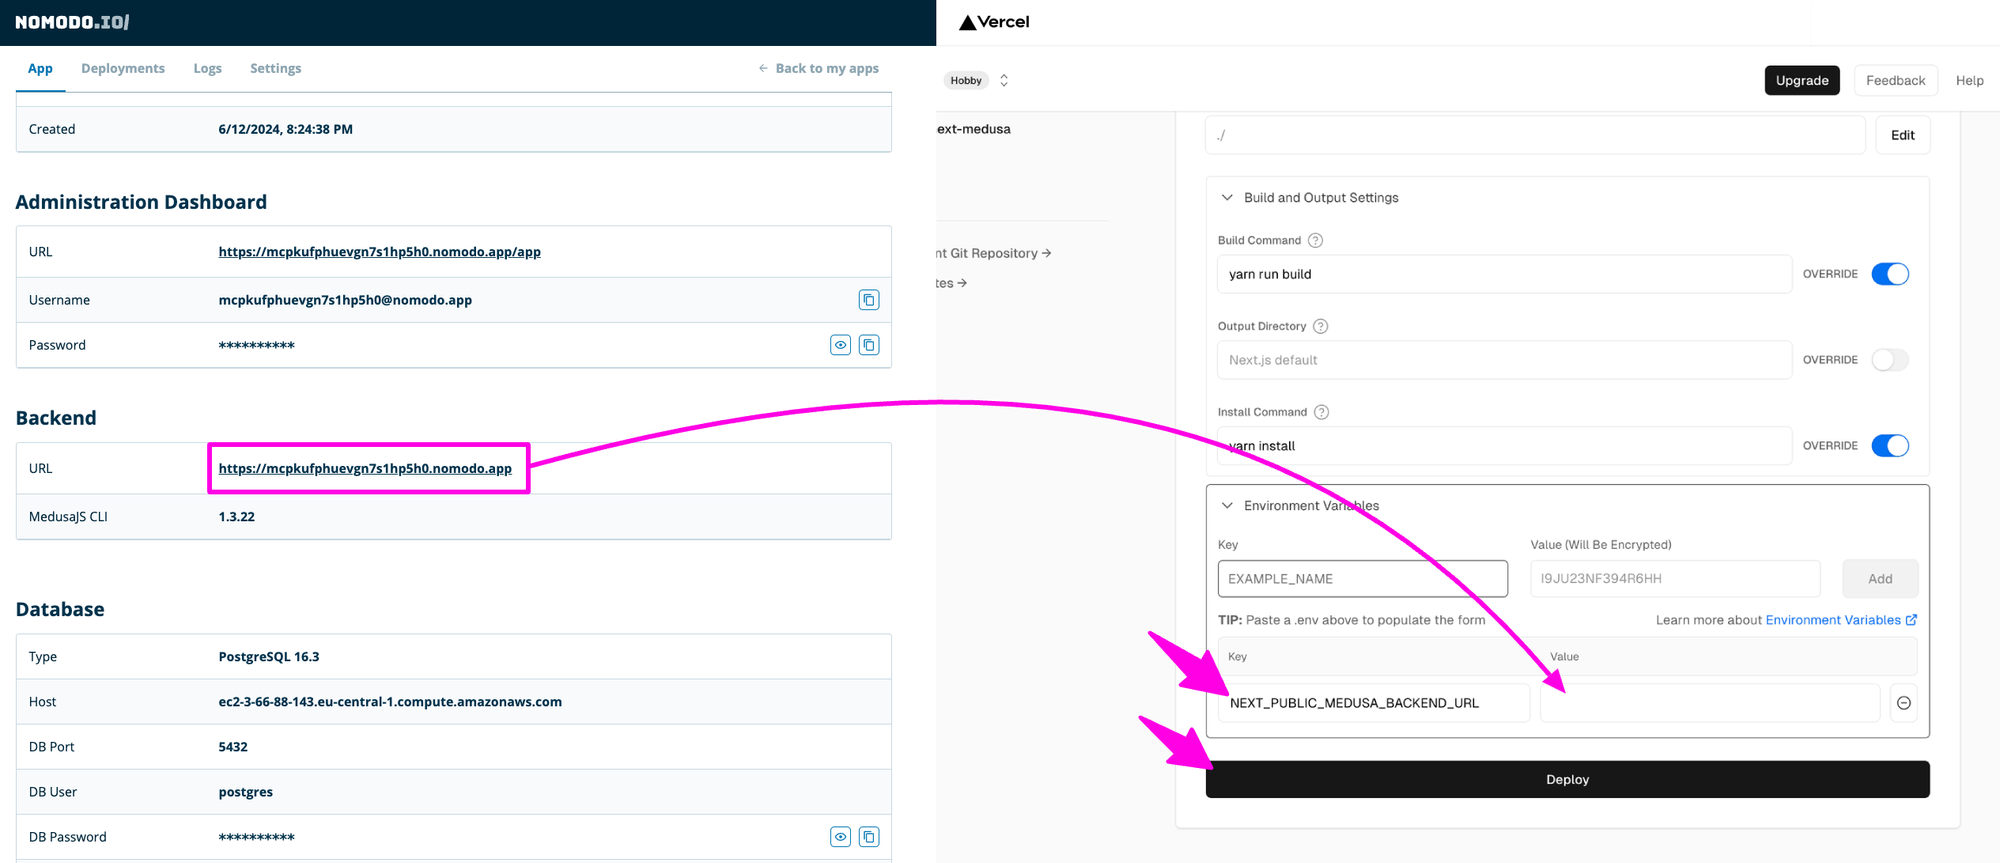Click the Install Command yarn install field

(1504, 446)
